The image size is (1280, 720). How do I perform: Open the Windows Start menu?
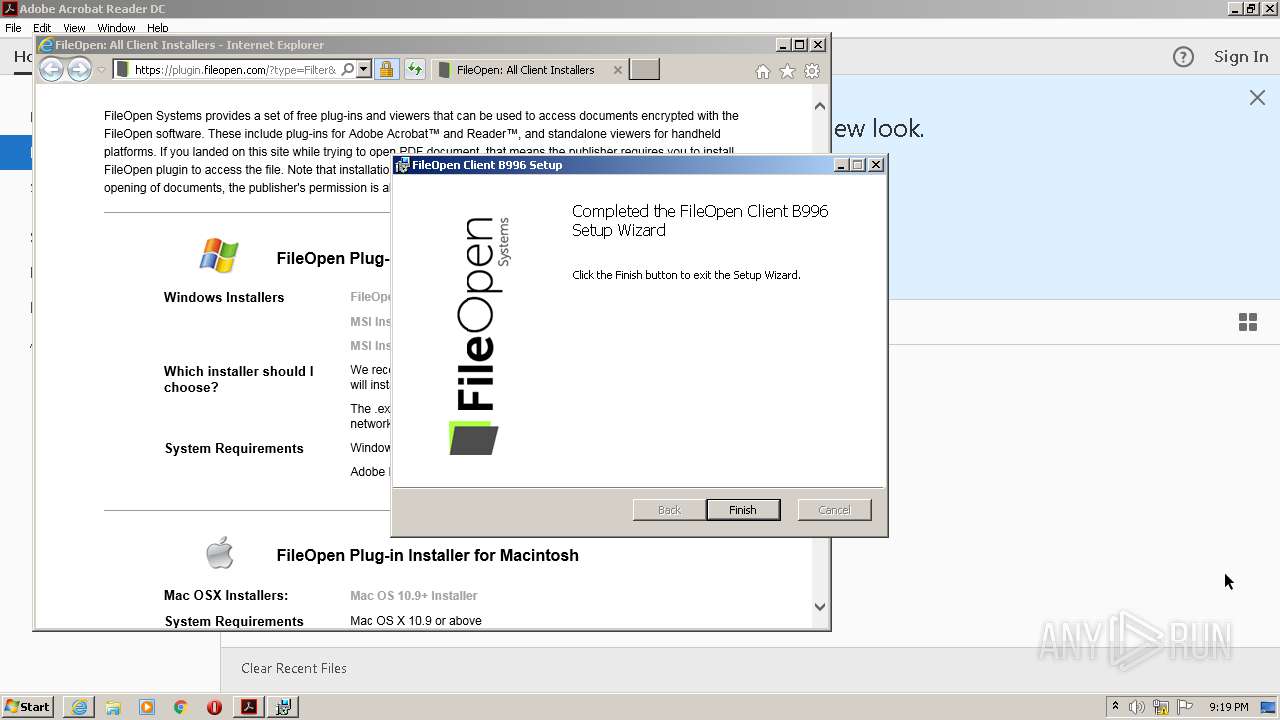[x=28, y=707]
